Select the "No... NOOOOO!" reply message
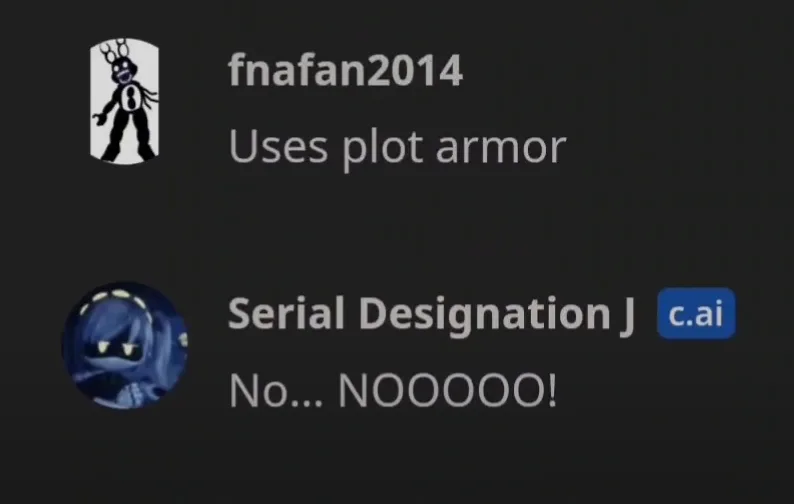Screen dimensions: 794x504 point(392,390)
